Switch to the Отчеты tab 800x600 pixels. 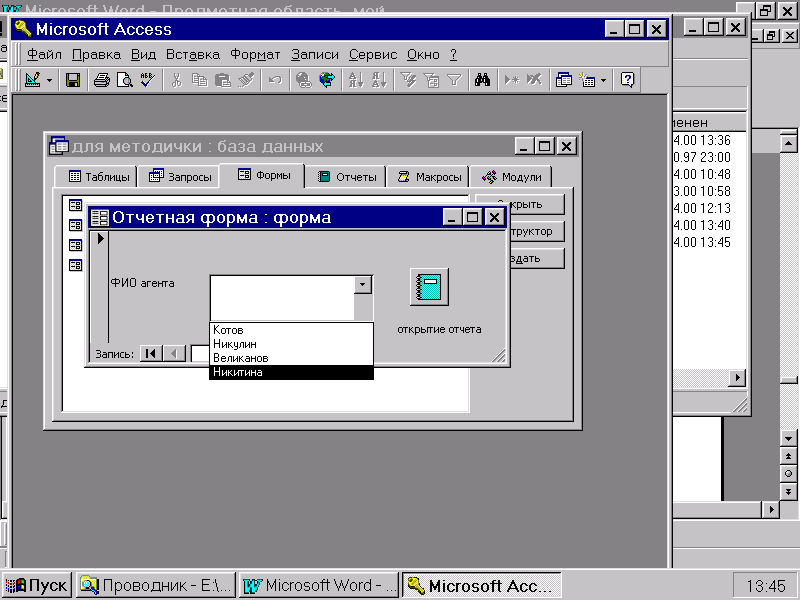(x=345, y=177)
